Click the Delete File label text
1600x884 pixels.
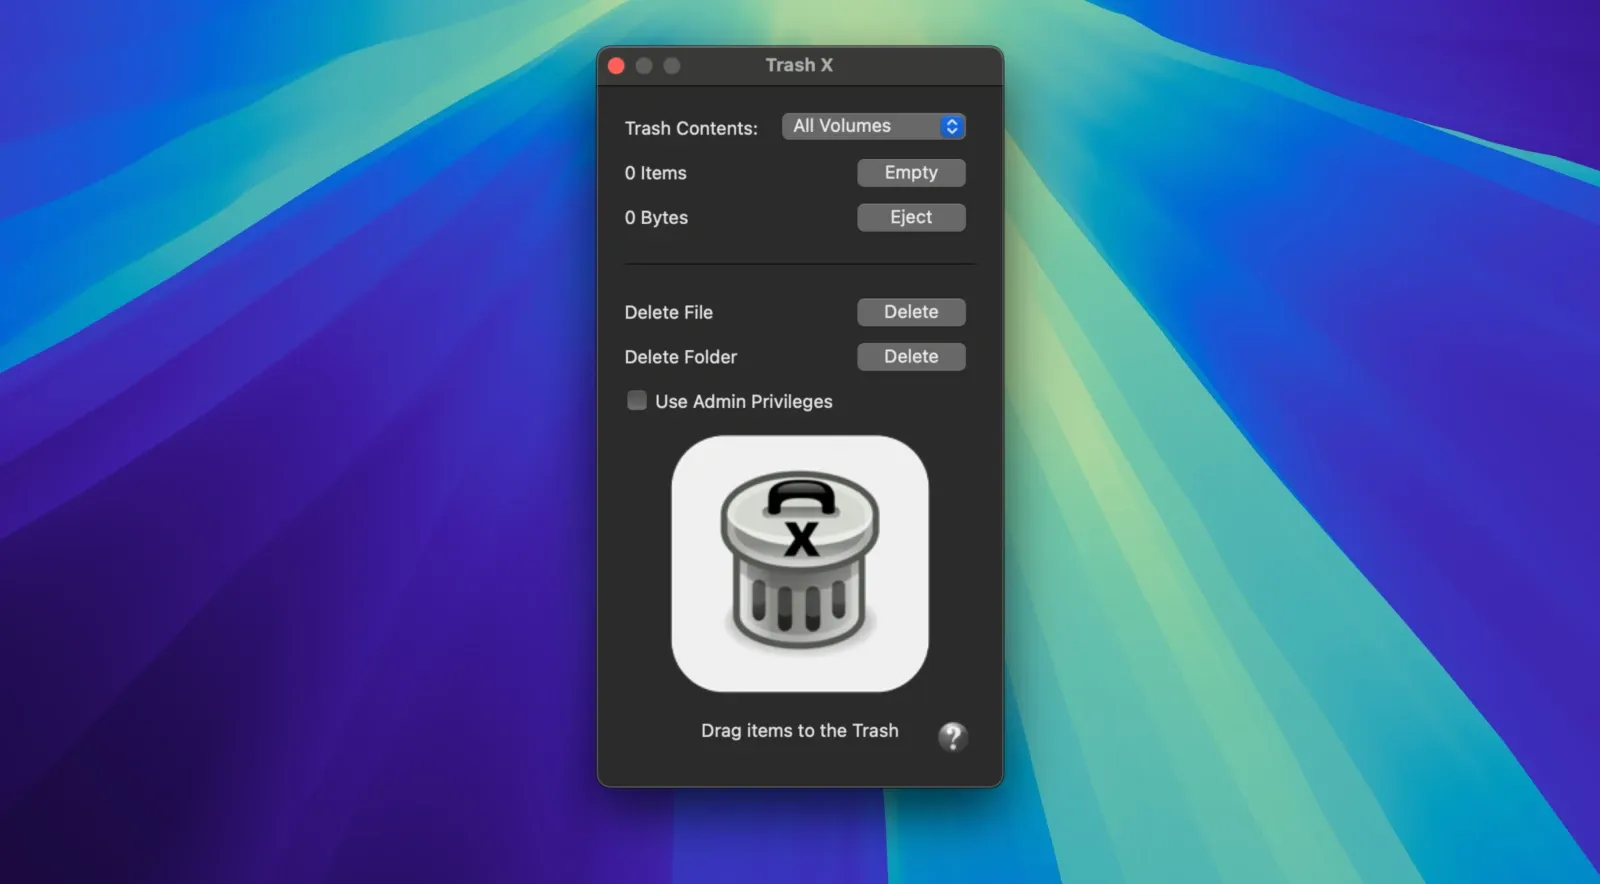(668, 313)
